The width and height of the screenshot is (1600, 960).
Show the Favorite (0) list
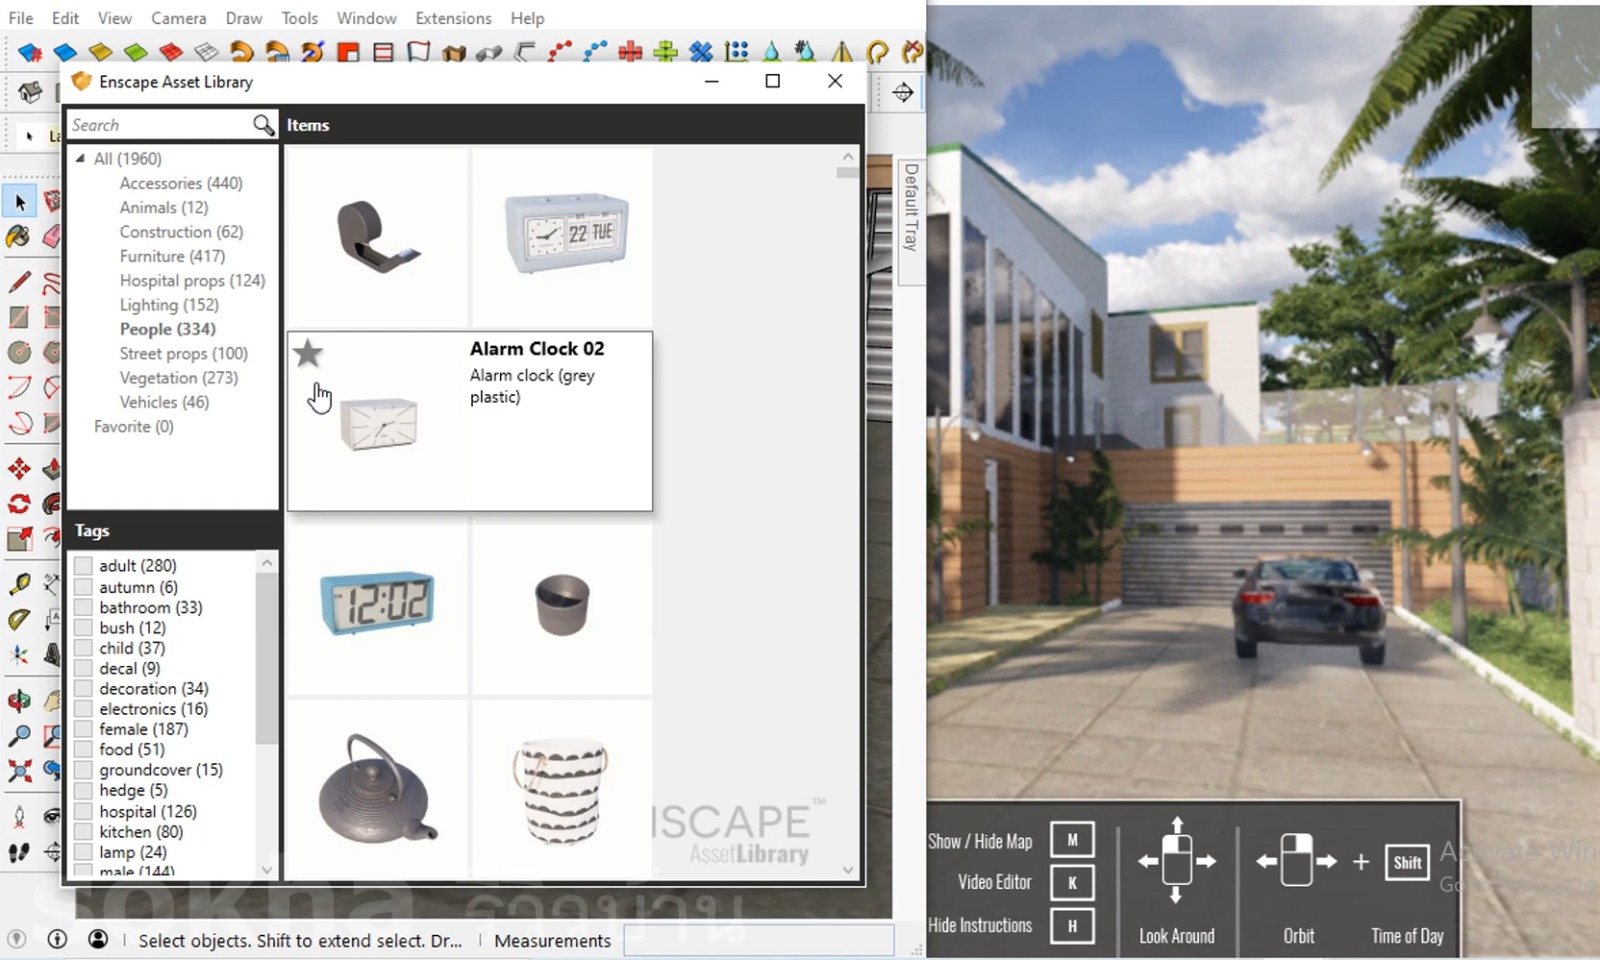[133, 426]
